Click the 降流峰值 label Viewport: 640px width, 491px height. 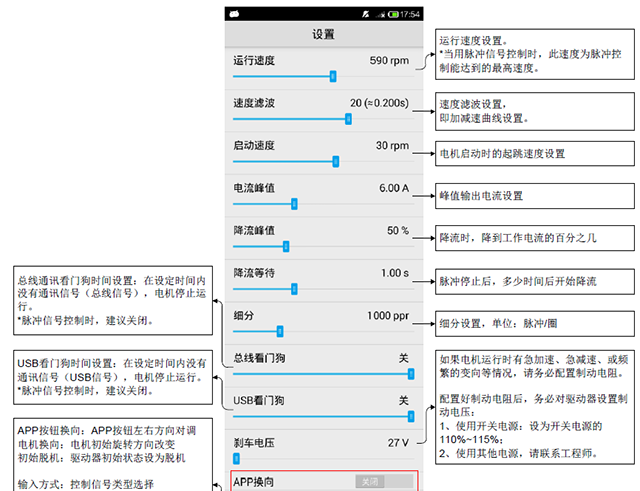254,230
